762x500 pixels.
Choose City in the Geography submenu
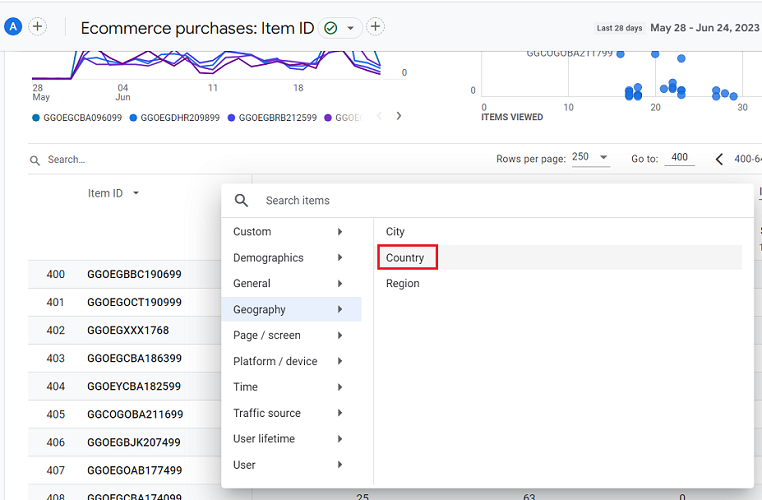click(396, 232)
